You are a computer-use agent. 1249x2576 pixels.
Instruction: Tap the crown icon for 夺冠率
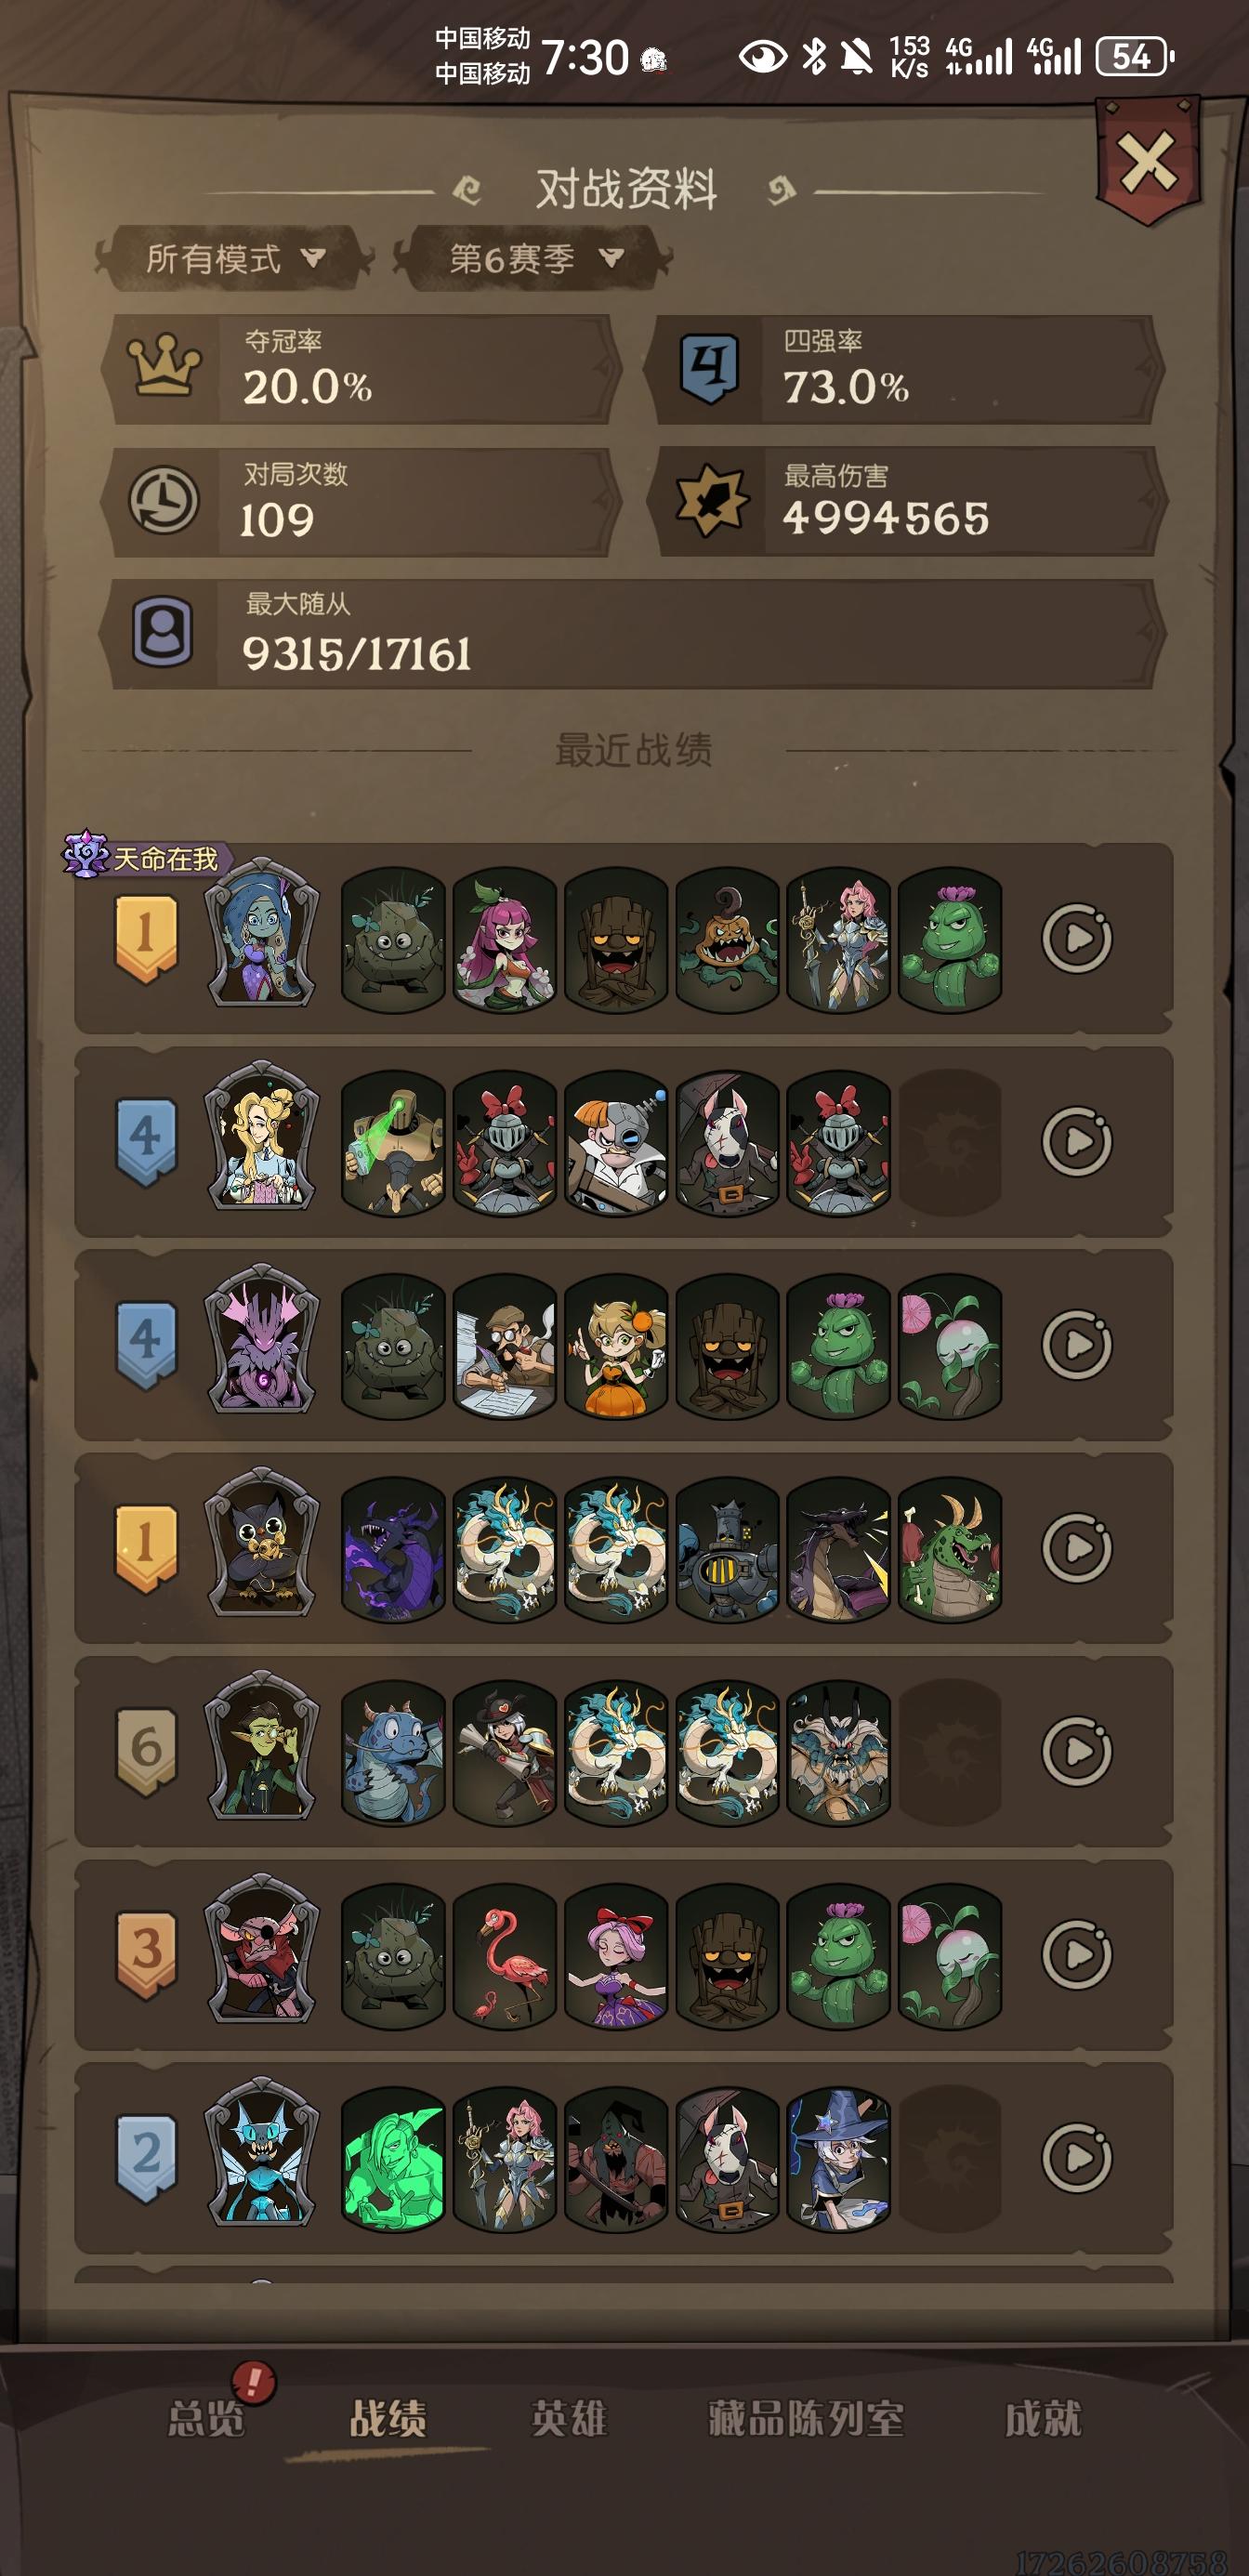pyautogui.click(x=163, y=366)
